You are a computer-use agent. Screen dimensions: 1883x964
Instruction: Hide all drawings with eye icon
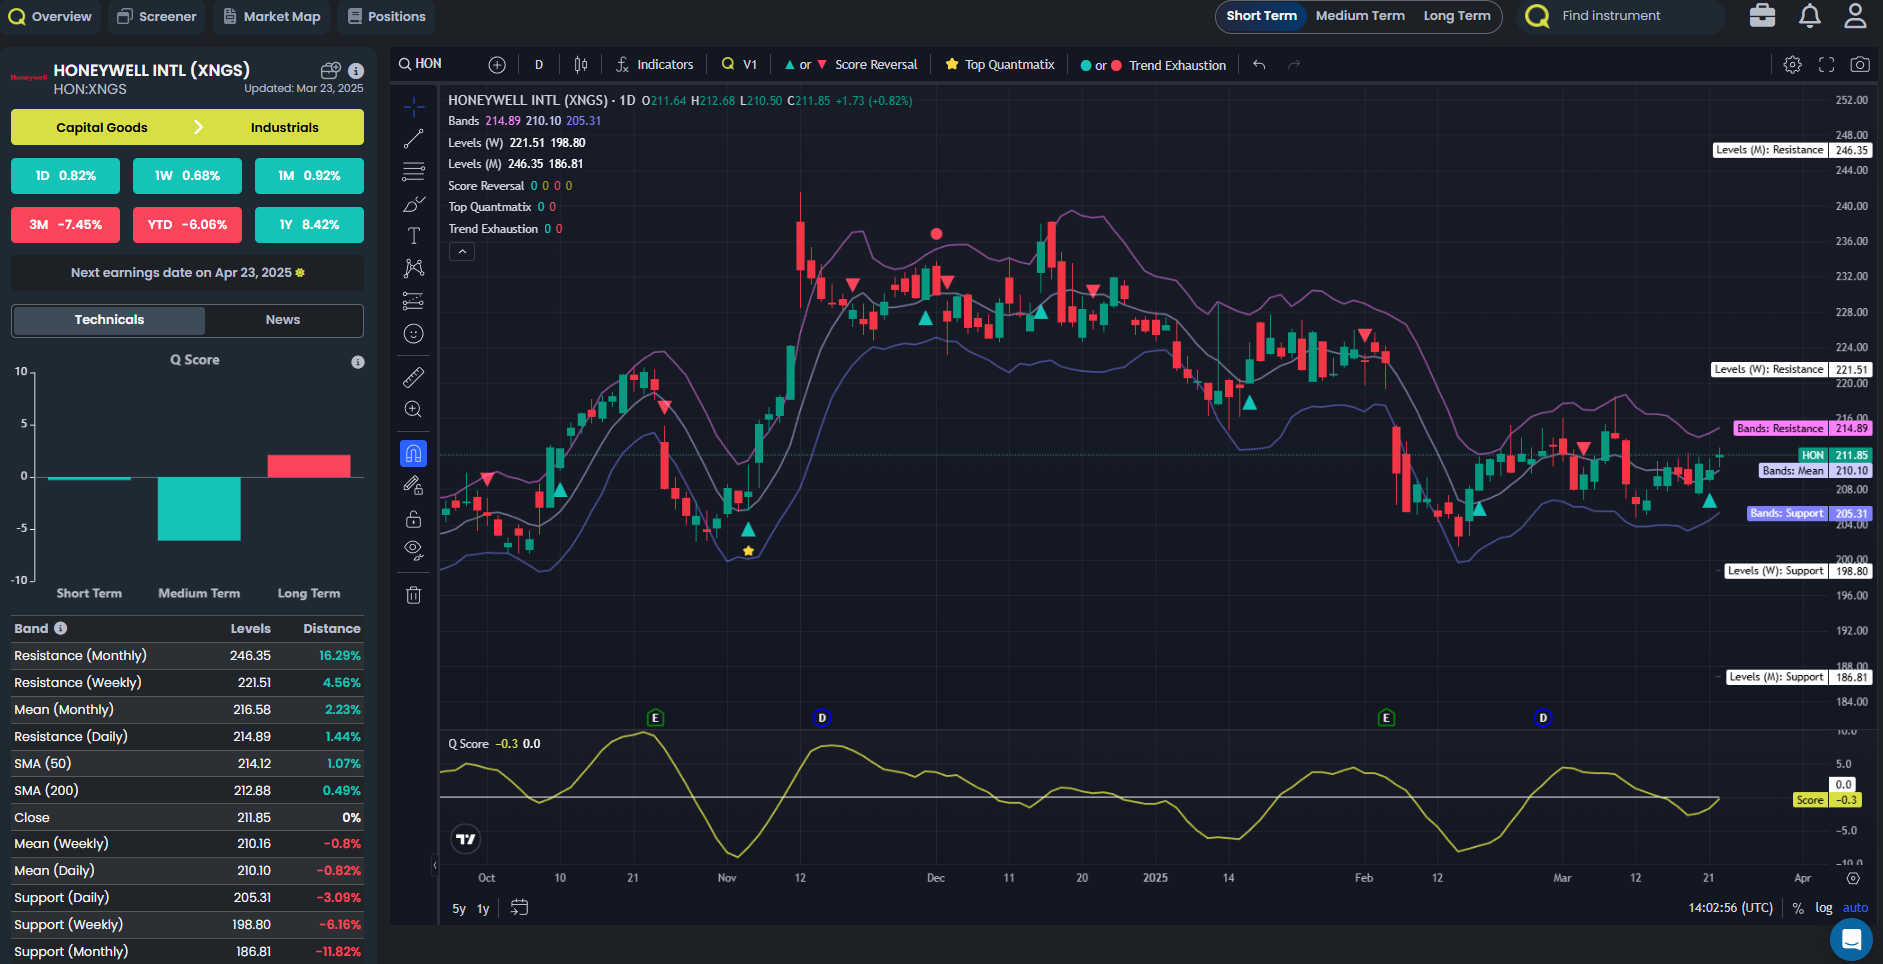(413, 551)
